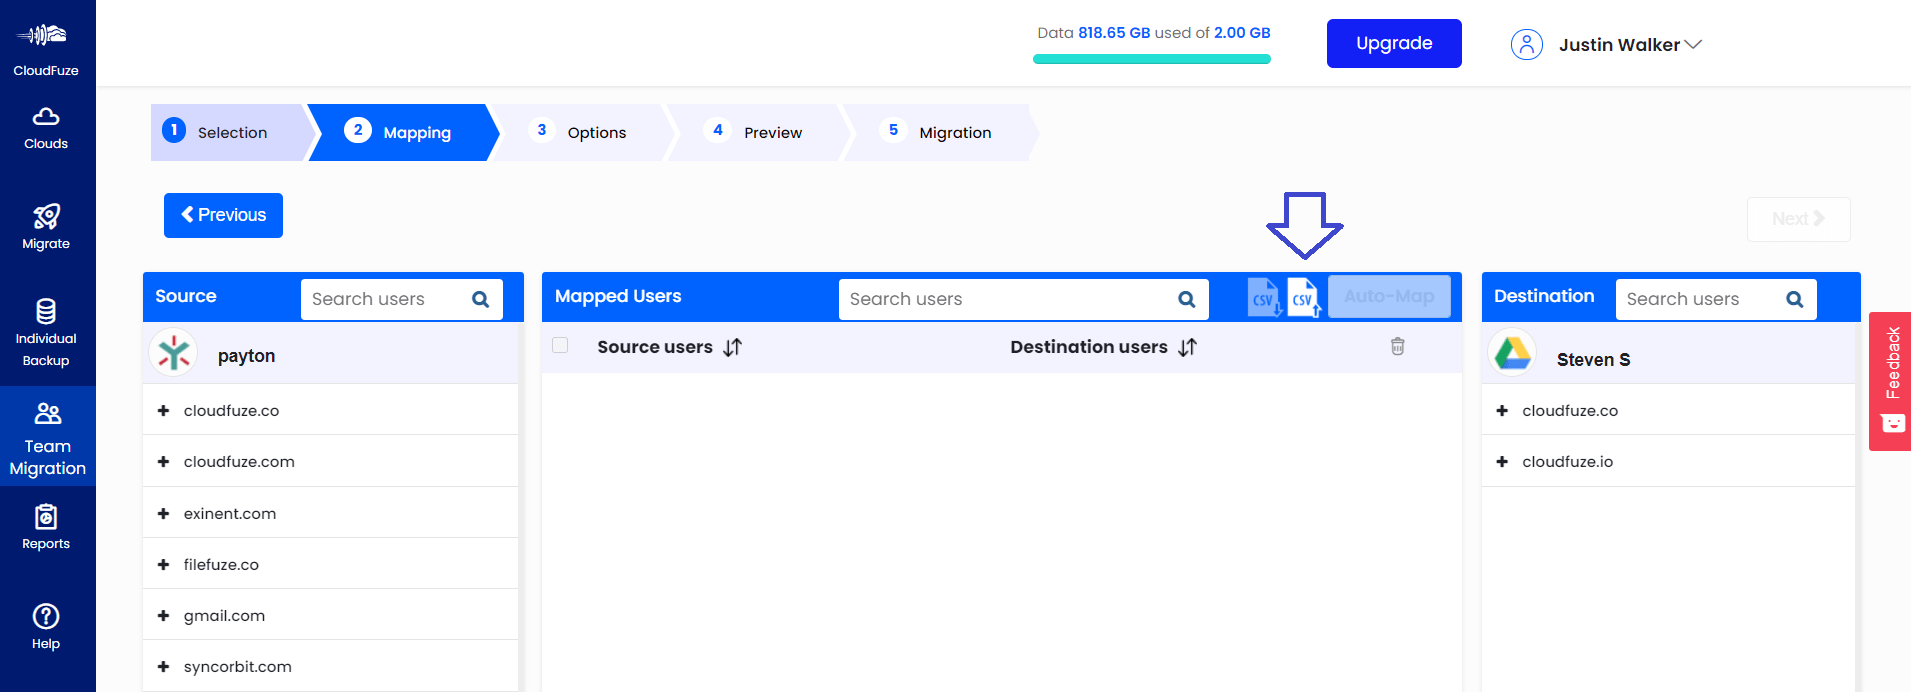Viewport: 1911px width, 692px height.
Task: Expand cloudfuze.com in the Source list
Action: coord(163,461)
